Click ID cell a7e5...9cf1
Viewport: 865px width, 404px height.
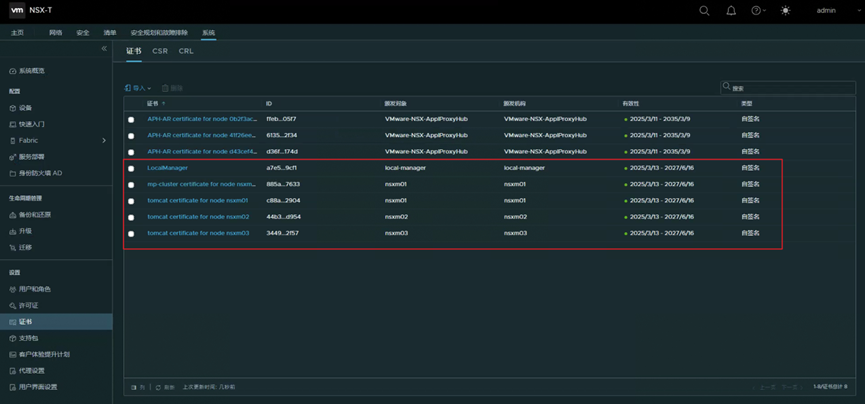(x=282, y=168)
